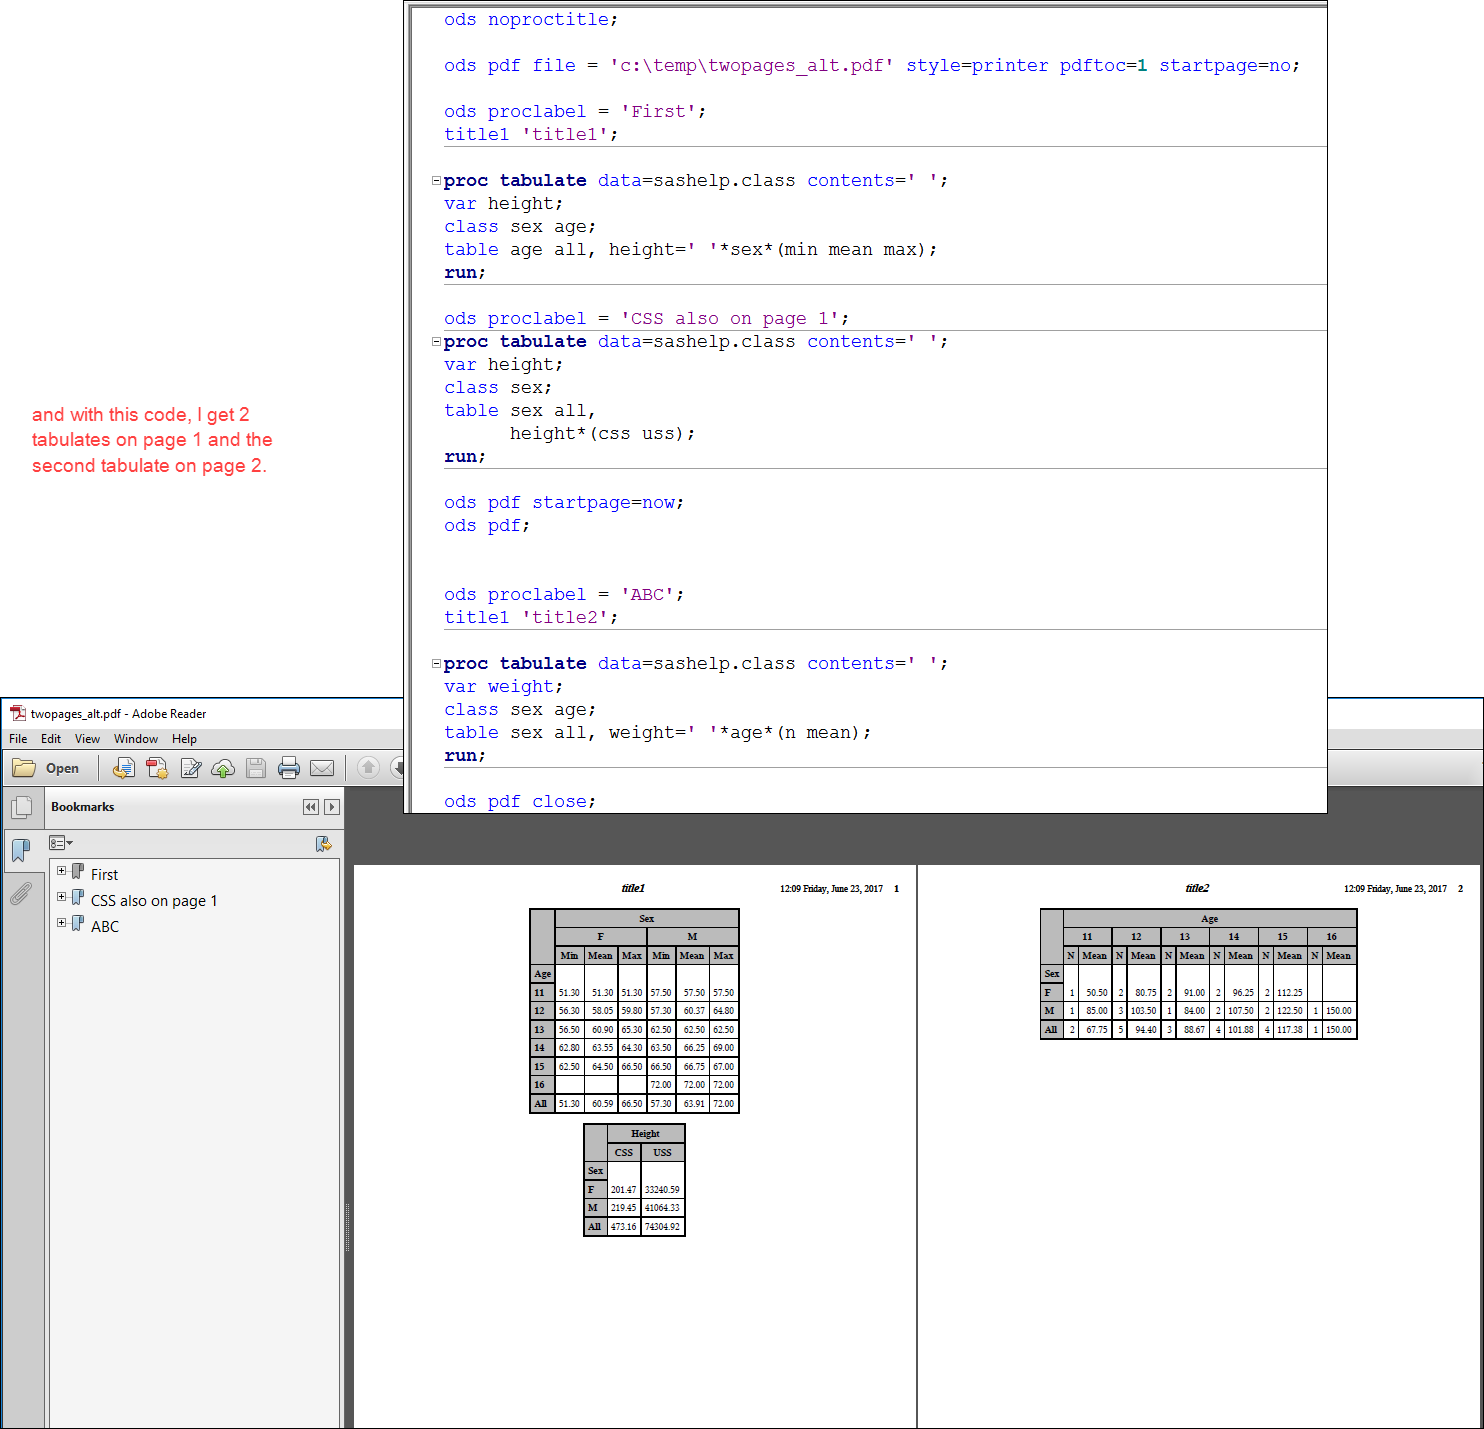
Task: Select the First bookmark entry
Action: tap(104, 875)
